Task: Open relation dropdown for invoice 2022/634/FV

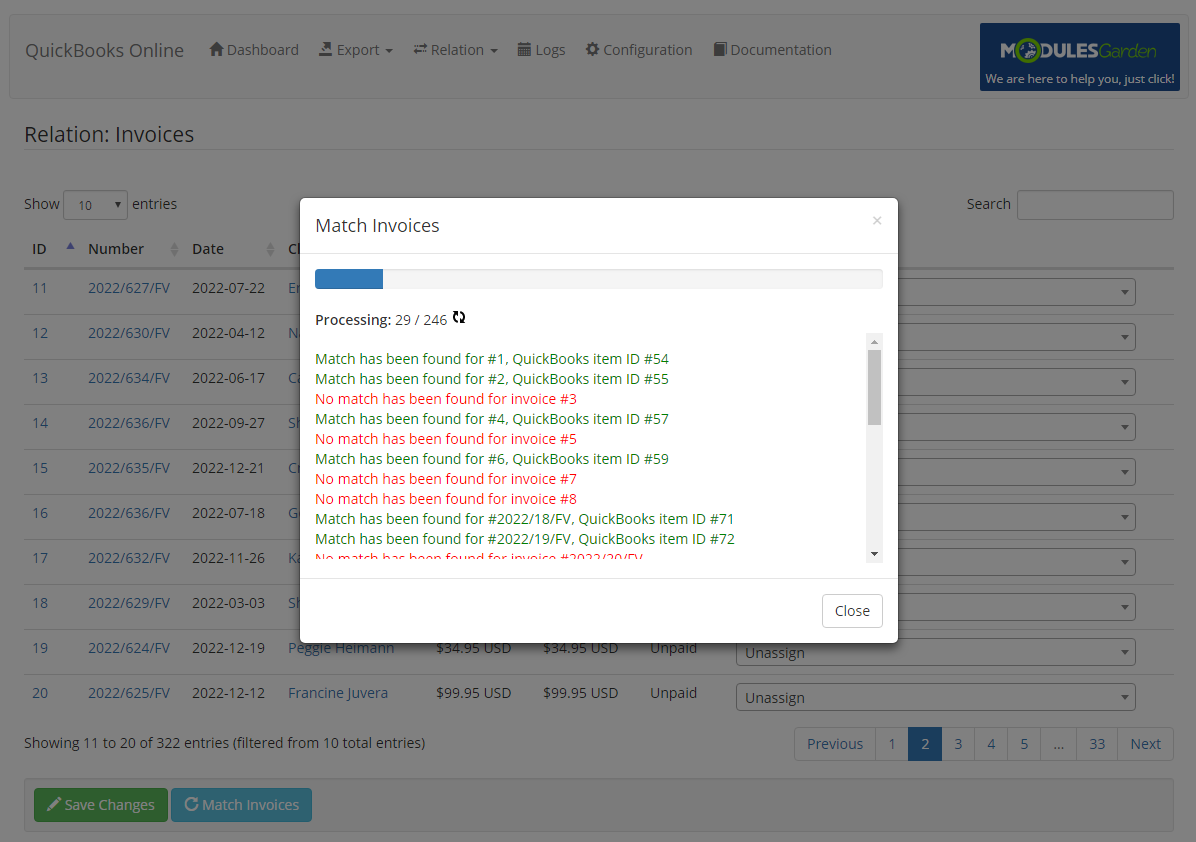Action: click(x=1016, y=382)
